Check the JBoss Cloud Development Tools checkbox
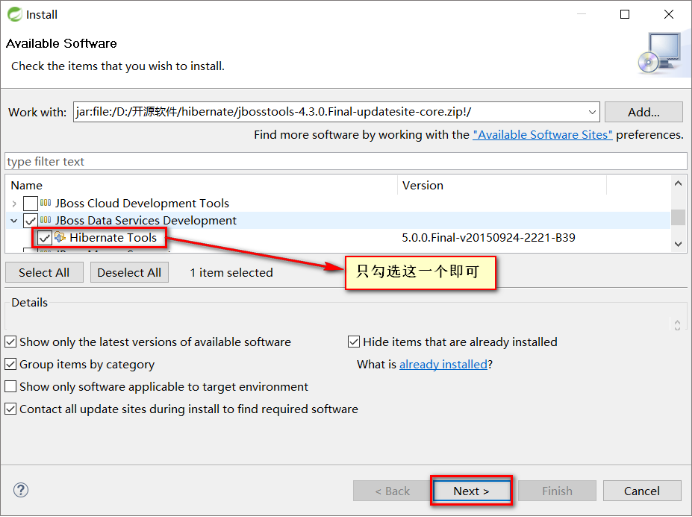 click(x=30, y=203)
